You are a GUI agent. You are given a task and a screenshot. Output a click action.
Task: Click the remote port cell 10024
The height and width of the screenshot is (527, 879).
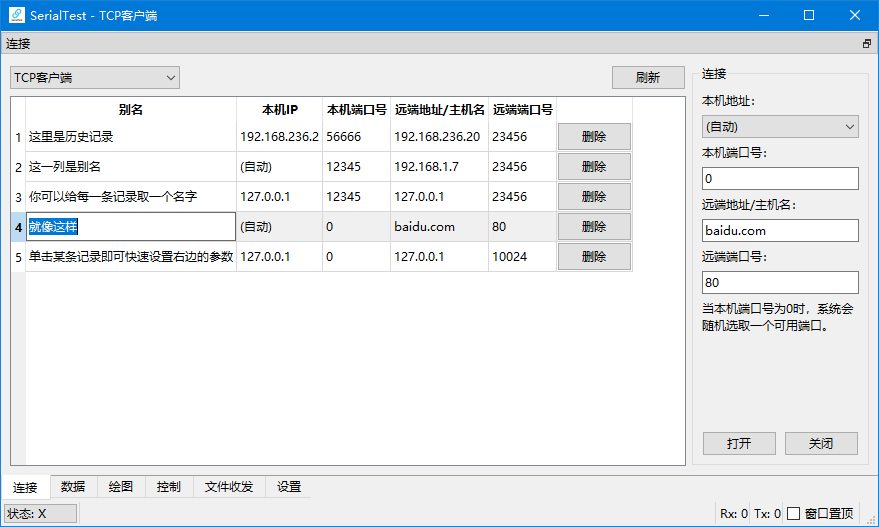pos(522,257)
